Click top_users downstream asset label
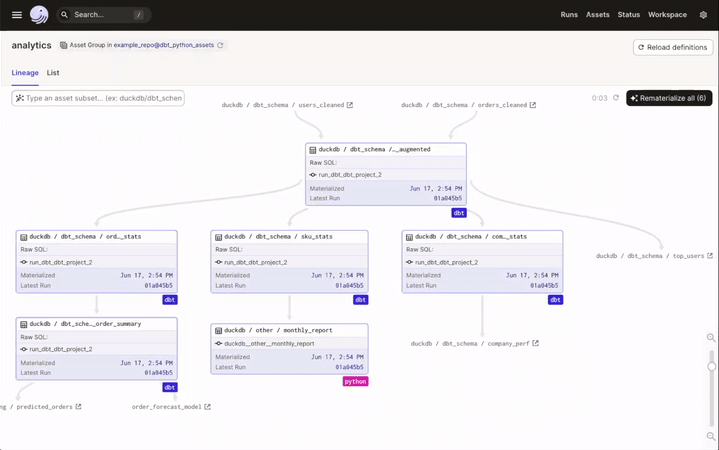 point(650,256)
